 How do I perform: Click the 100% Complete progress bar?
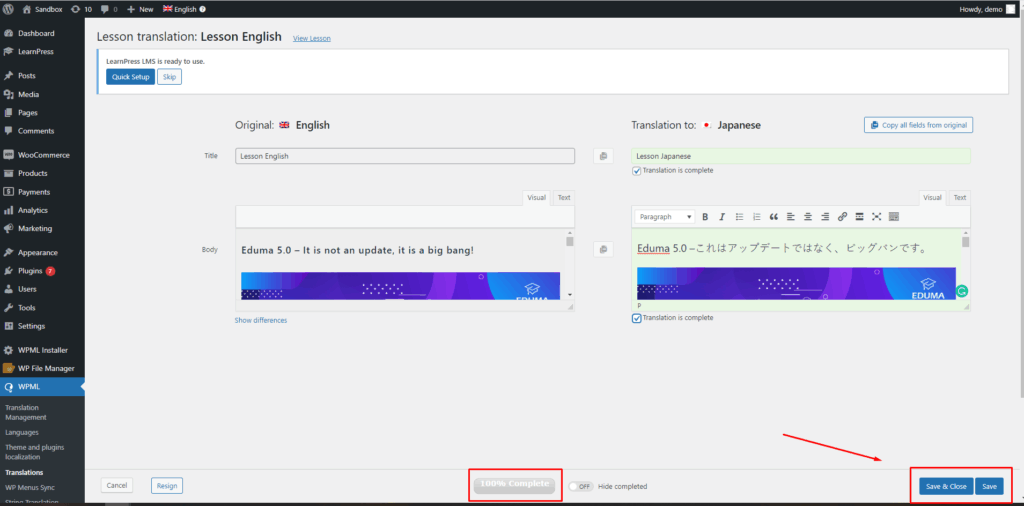(515, 484)
